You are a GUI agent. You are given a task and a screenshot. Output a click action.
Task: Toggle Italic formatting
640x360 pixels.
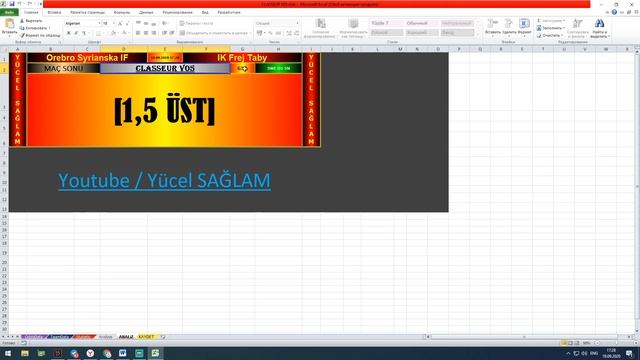[x=76, y=33]
